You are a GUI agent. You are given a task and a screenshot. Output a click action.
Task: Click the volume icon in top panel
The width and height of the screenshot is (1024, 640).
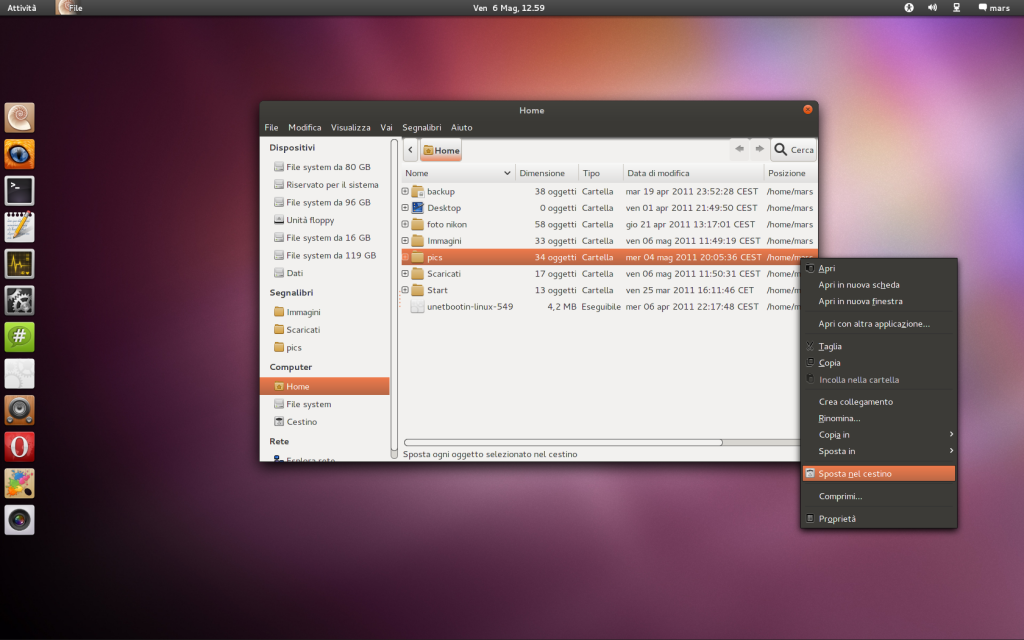click(932, 7)
